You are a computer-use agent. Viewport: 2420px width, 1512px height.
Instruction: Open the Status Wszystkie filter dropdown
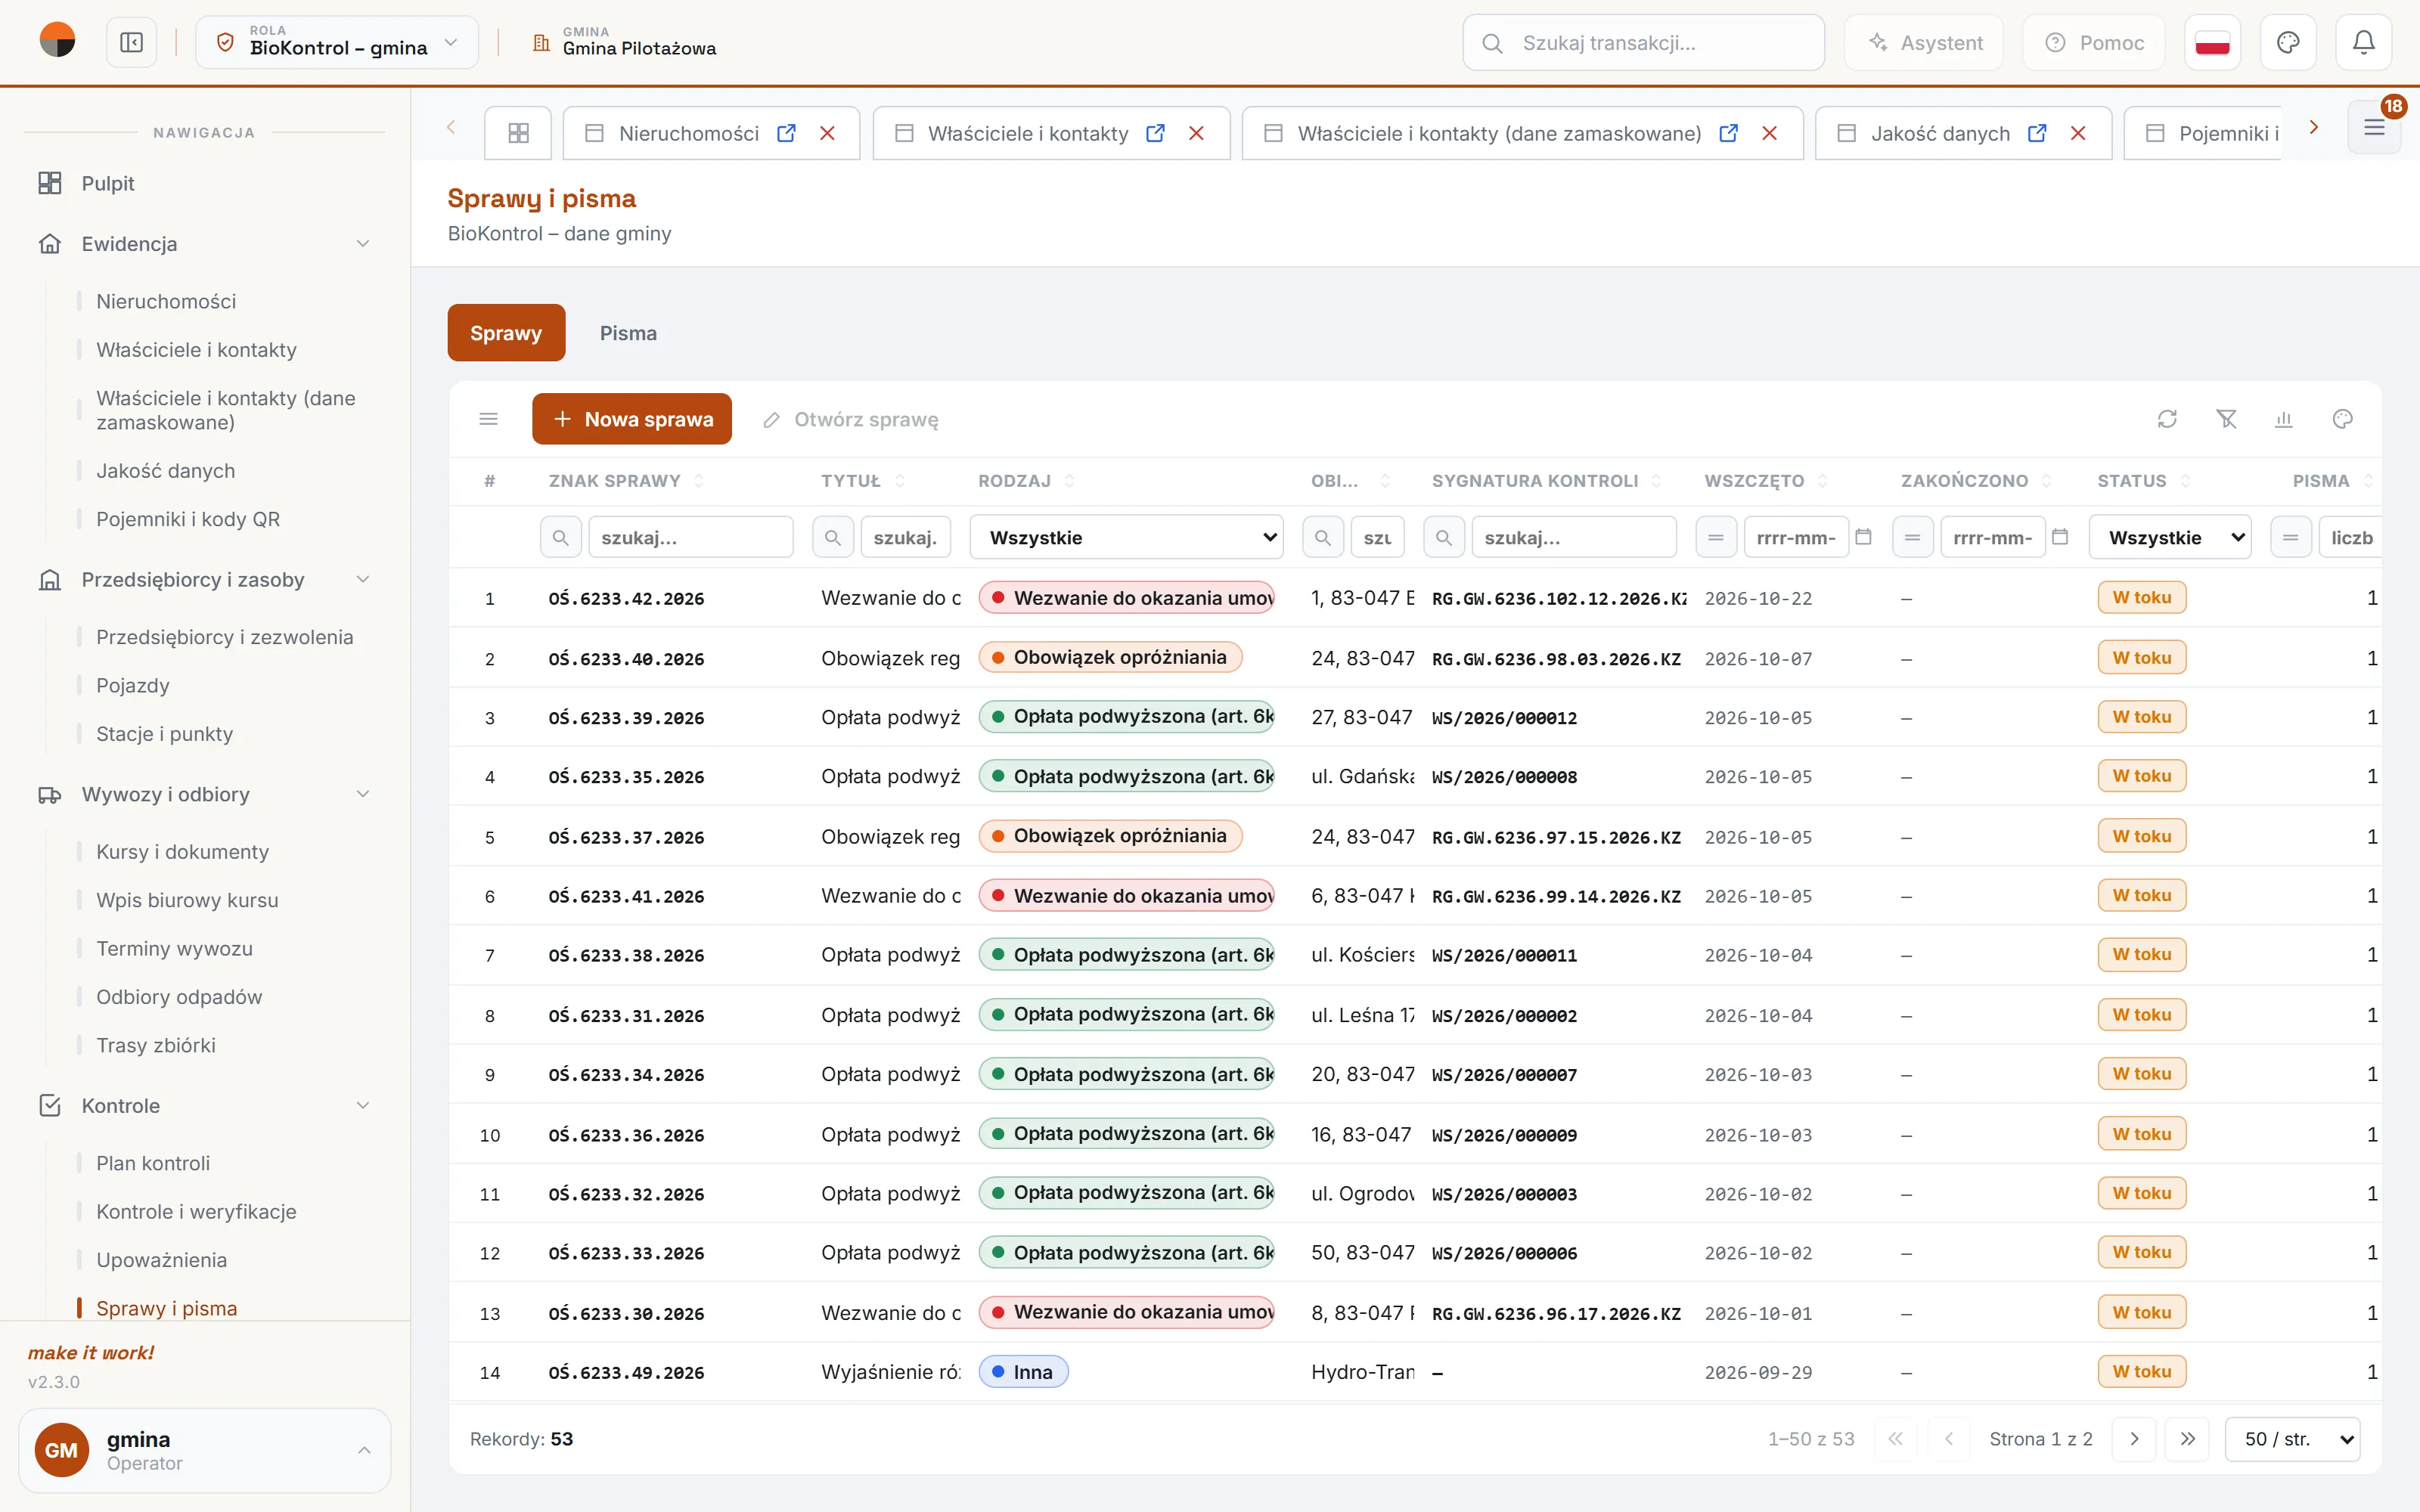(2170, 538)
